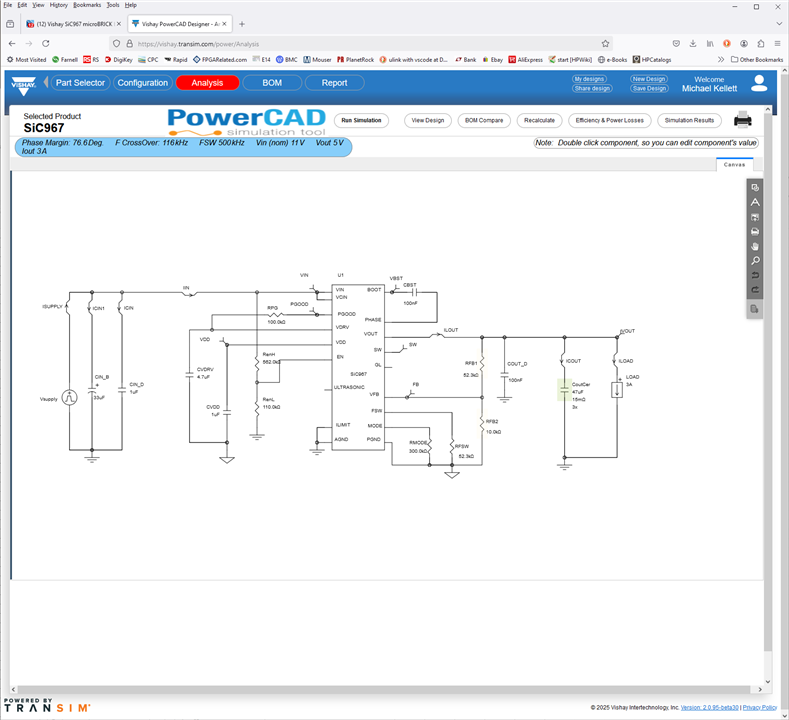The image size is (789, 720).
Task: Click the printer icon in canvas toolbar
Action: (x=755, y=231)
